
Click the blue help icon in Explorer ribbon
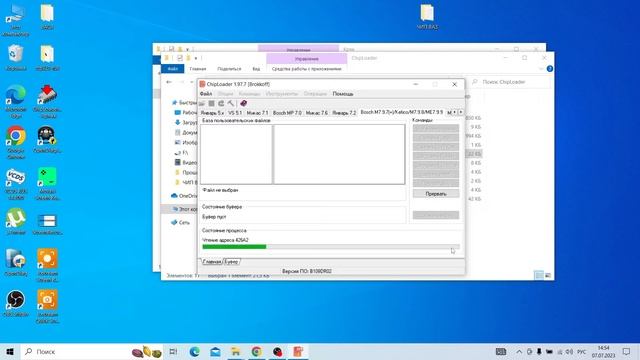click(550, 69)
